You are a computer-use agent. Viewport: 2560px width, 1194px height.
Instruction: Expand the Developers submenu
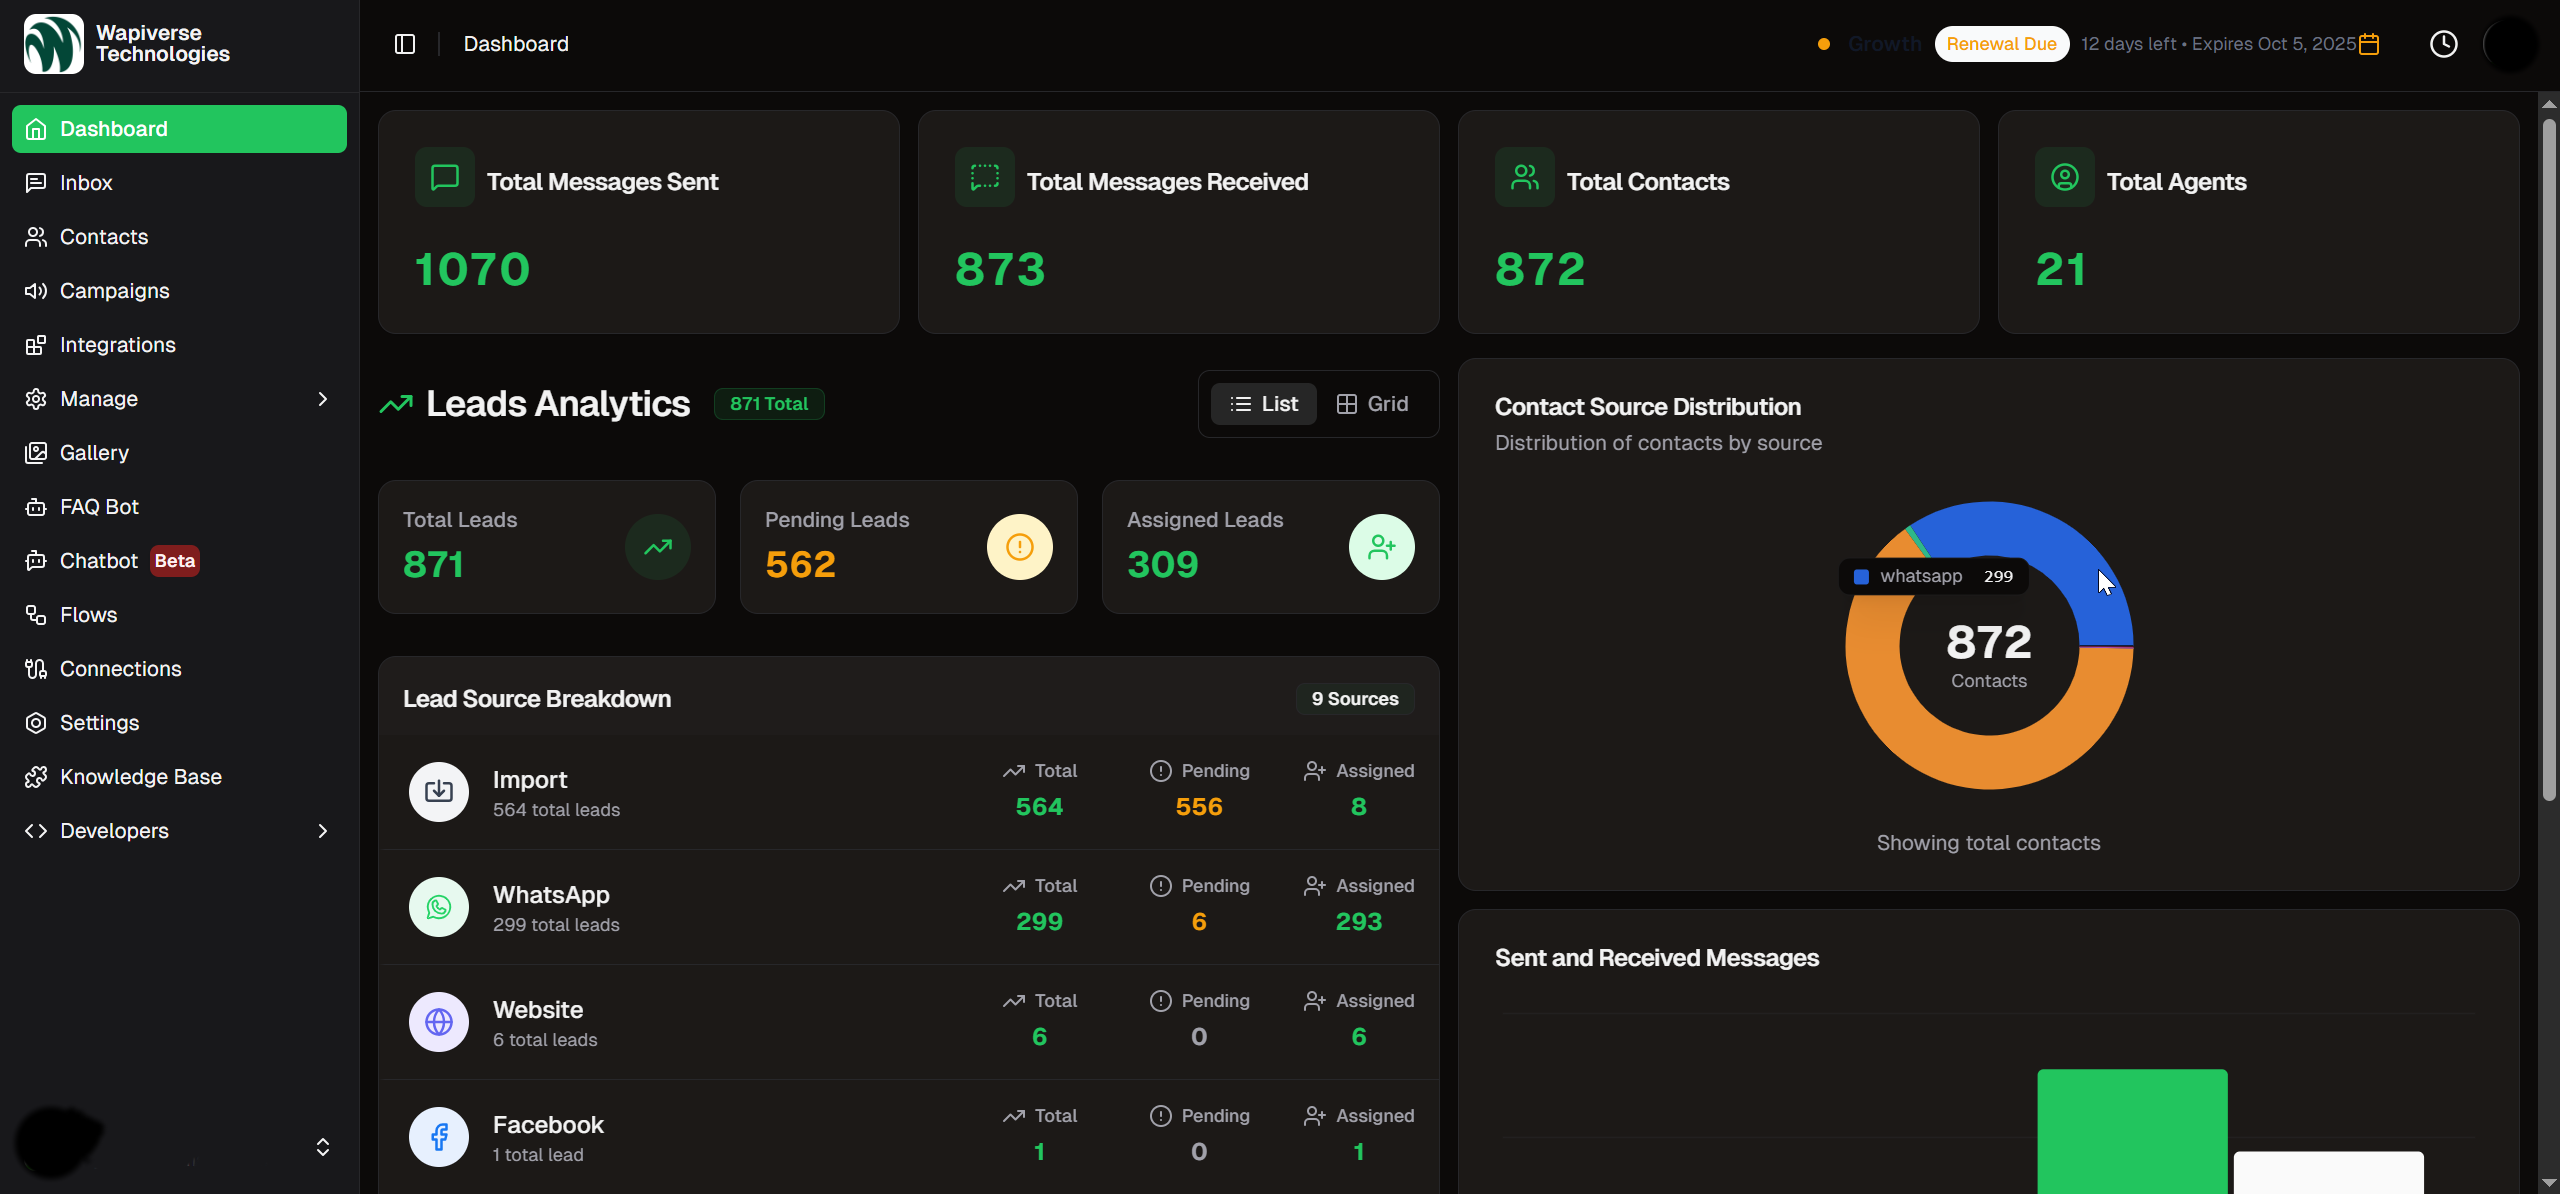(322, 831)
